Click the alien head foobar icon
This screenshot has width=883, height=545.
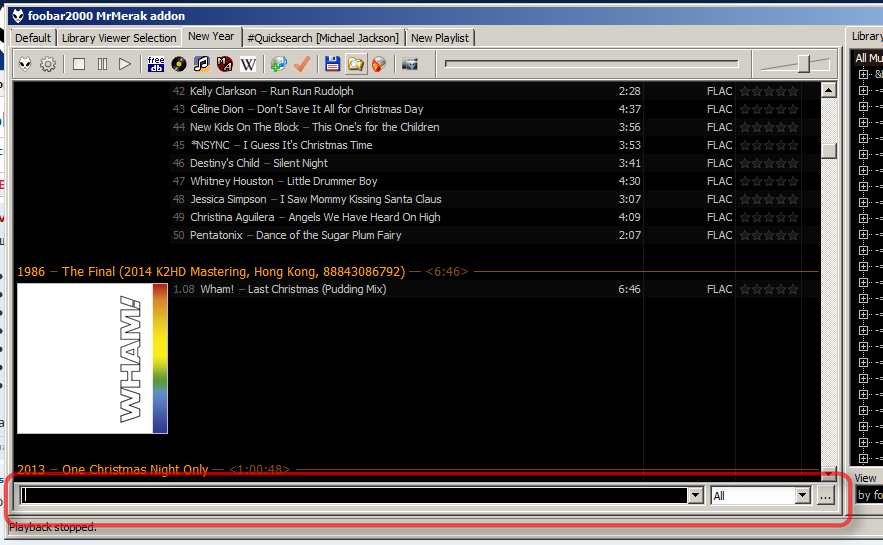click(x=25, y=64)
